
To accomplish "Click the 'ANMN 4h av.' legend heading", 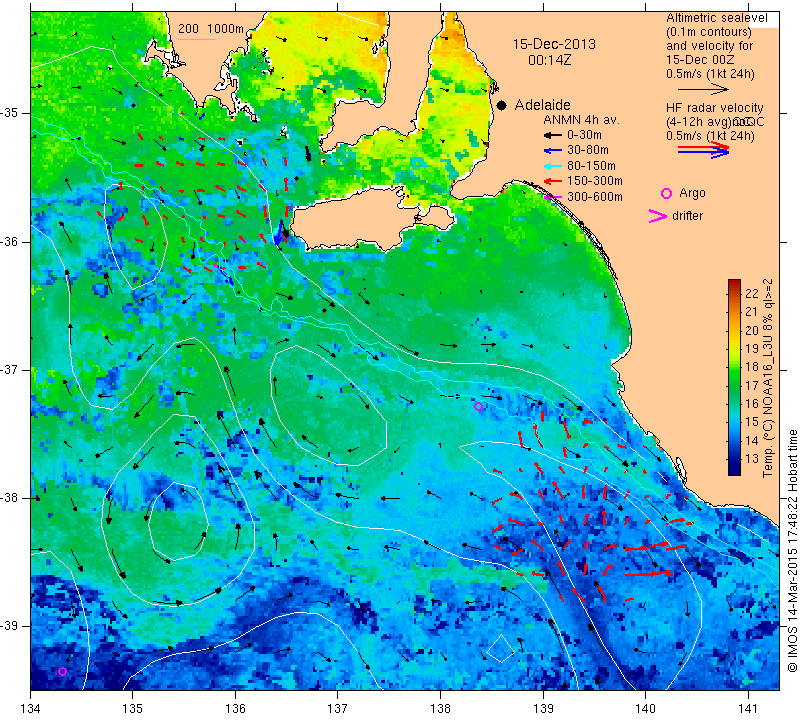I will pos(581,120).
